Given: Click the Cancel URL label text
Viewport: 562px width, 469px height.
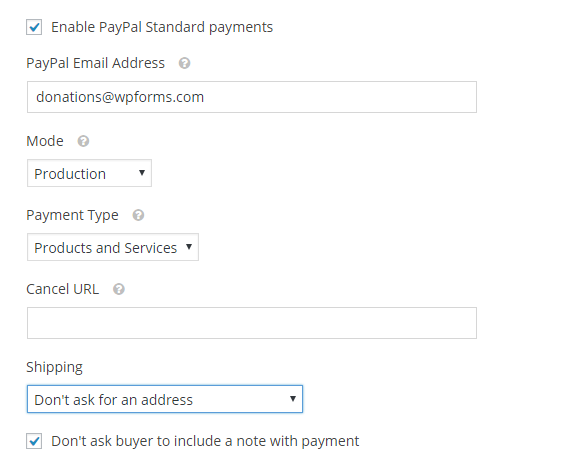Looking at the screenshot, I should [63, 289].
